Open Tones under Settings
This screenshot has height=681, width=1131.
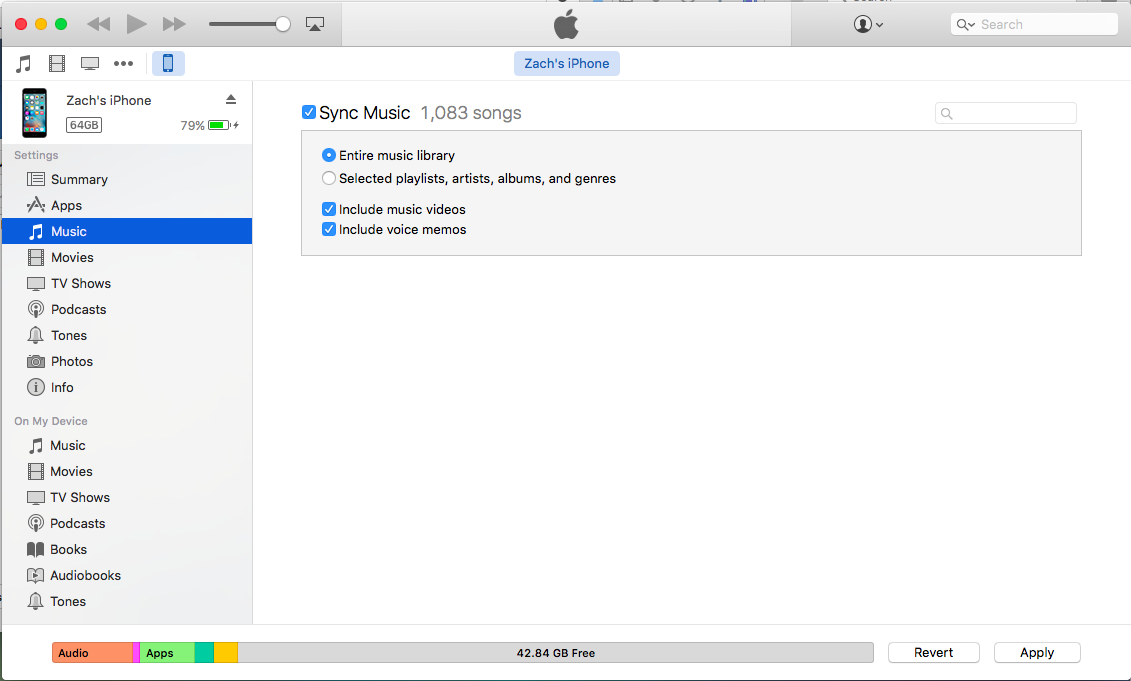127,335
